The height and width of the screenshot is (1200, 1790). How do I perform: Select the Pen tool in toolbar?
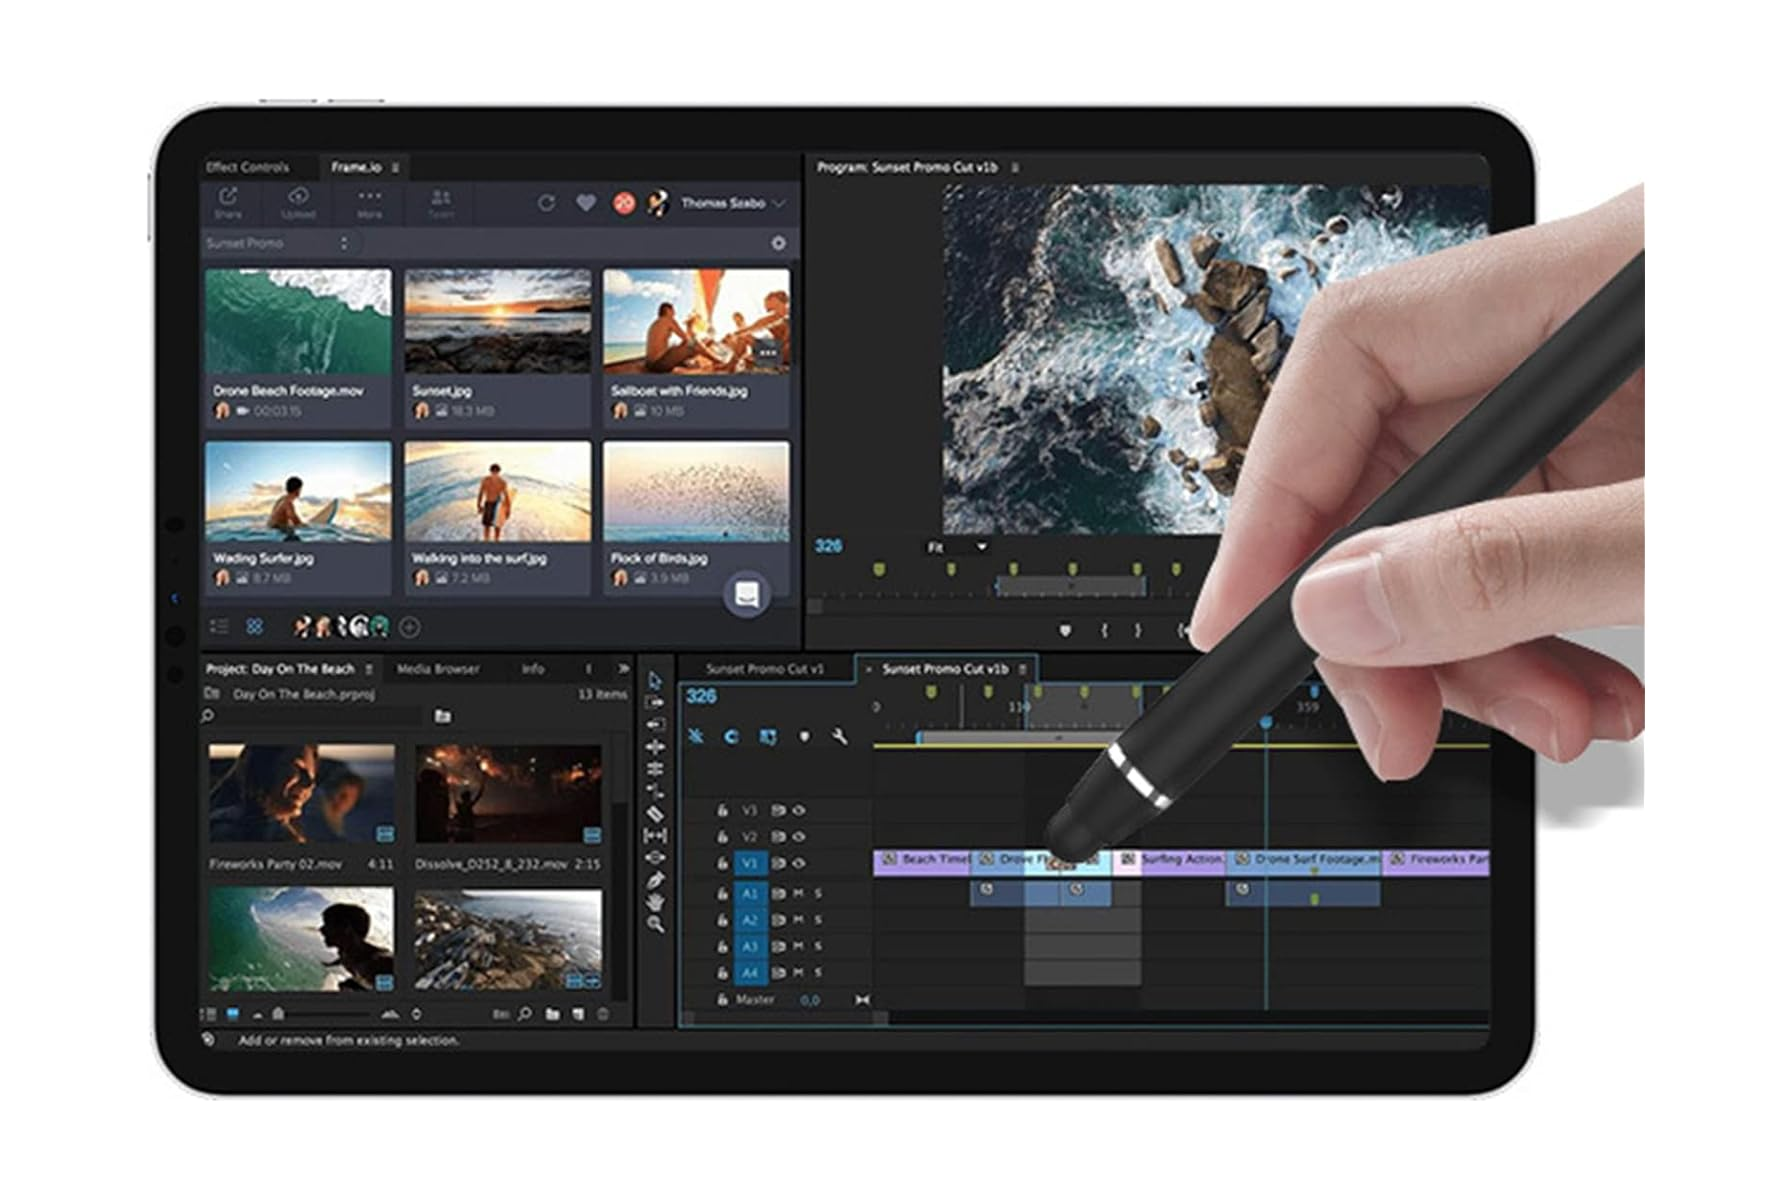tap(655, 880)
